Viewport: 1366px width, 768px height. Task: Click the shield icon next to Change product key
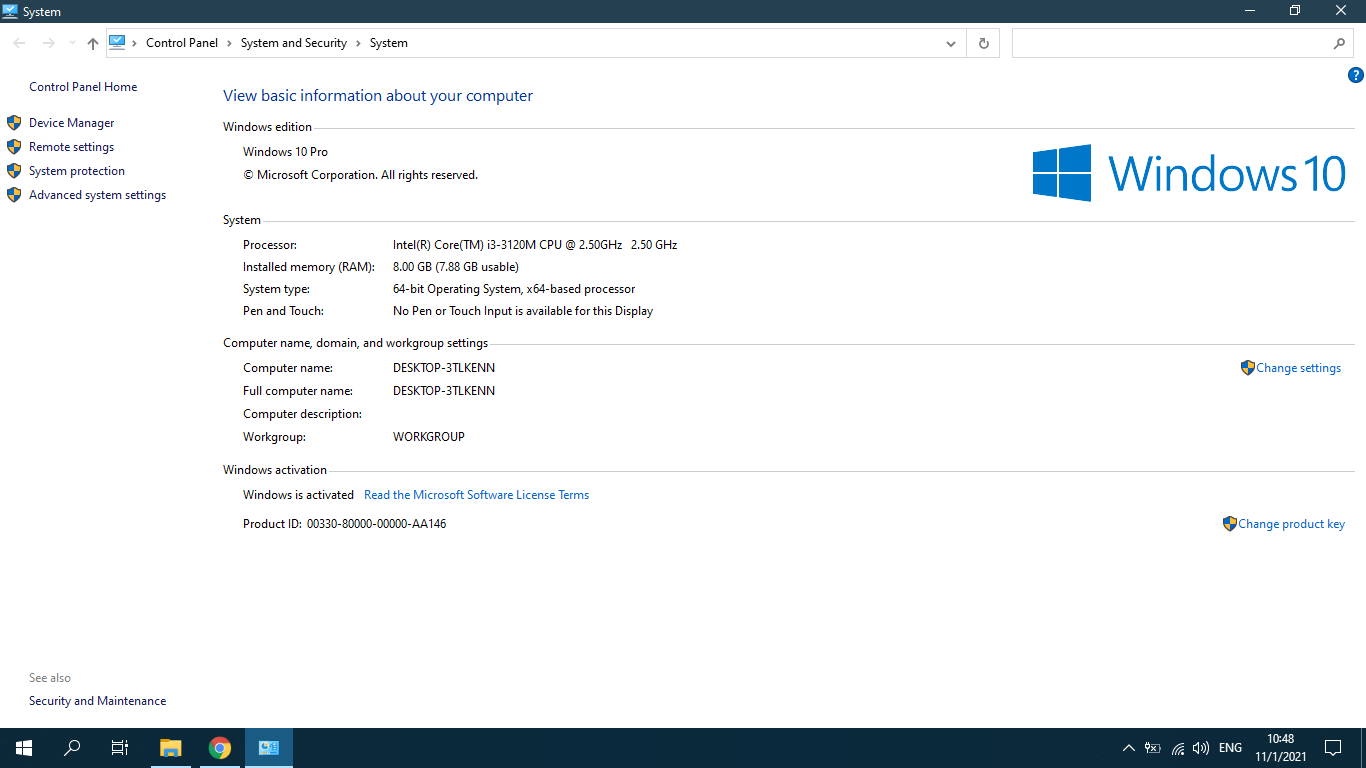[1230, 524]
